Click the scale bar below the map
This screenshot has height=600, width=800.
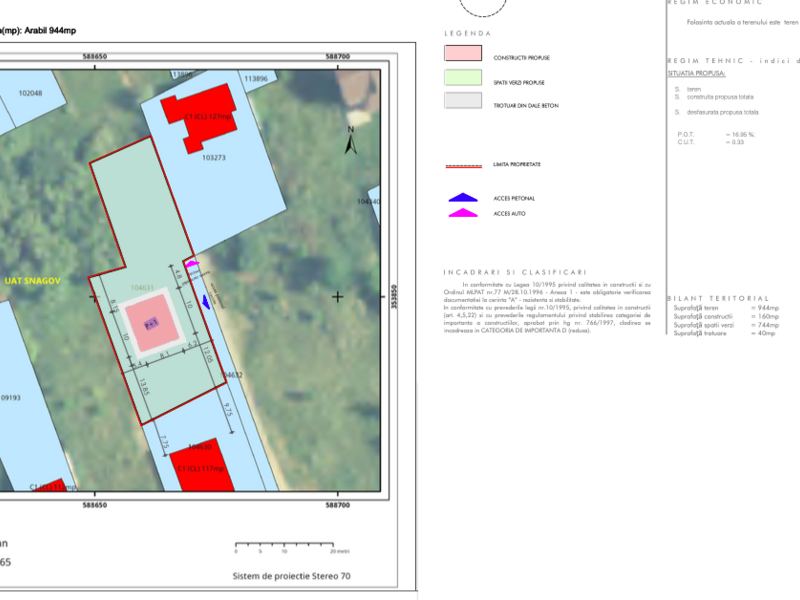(285, 545)
